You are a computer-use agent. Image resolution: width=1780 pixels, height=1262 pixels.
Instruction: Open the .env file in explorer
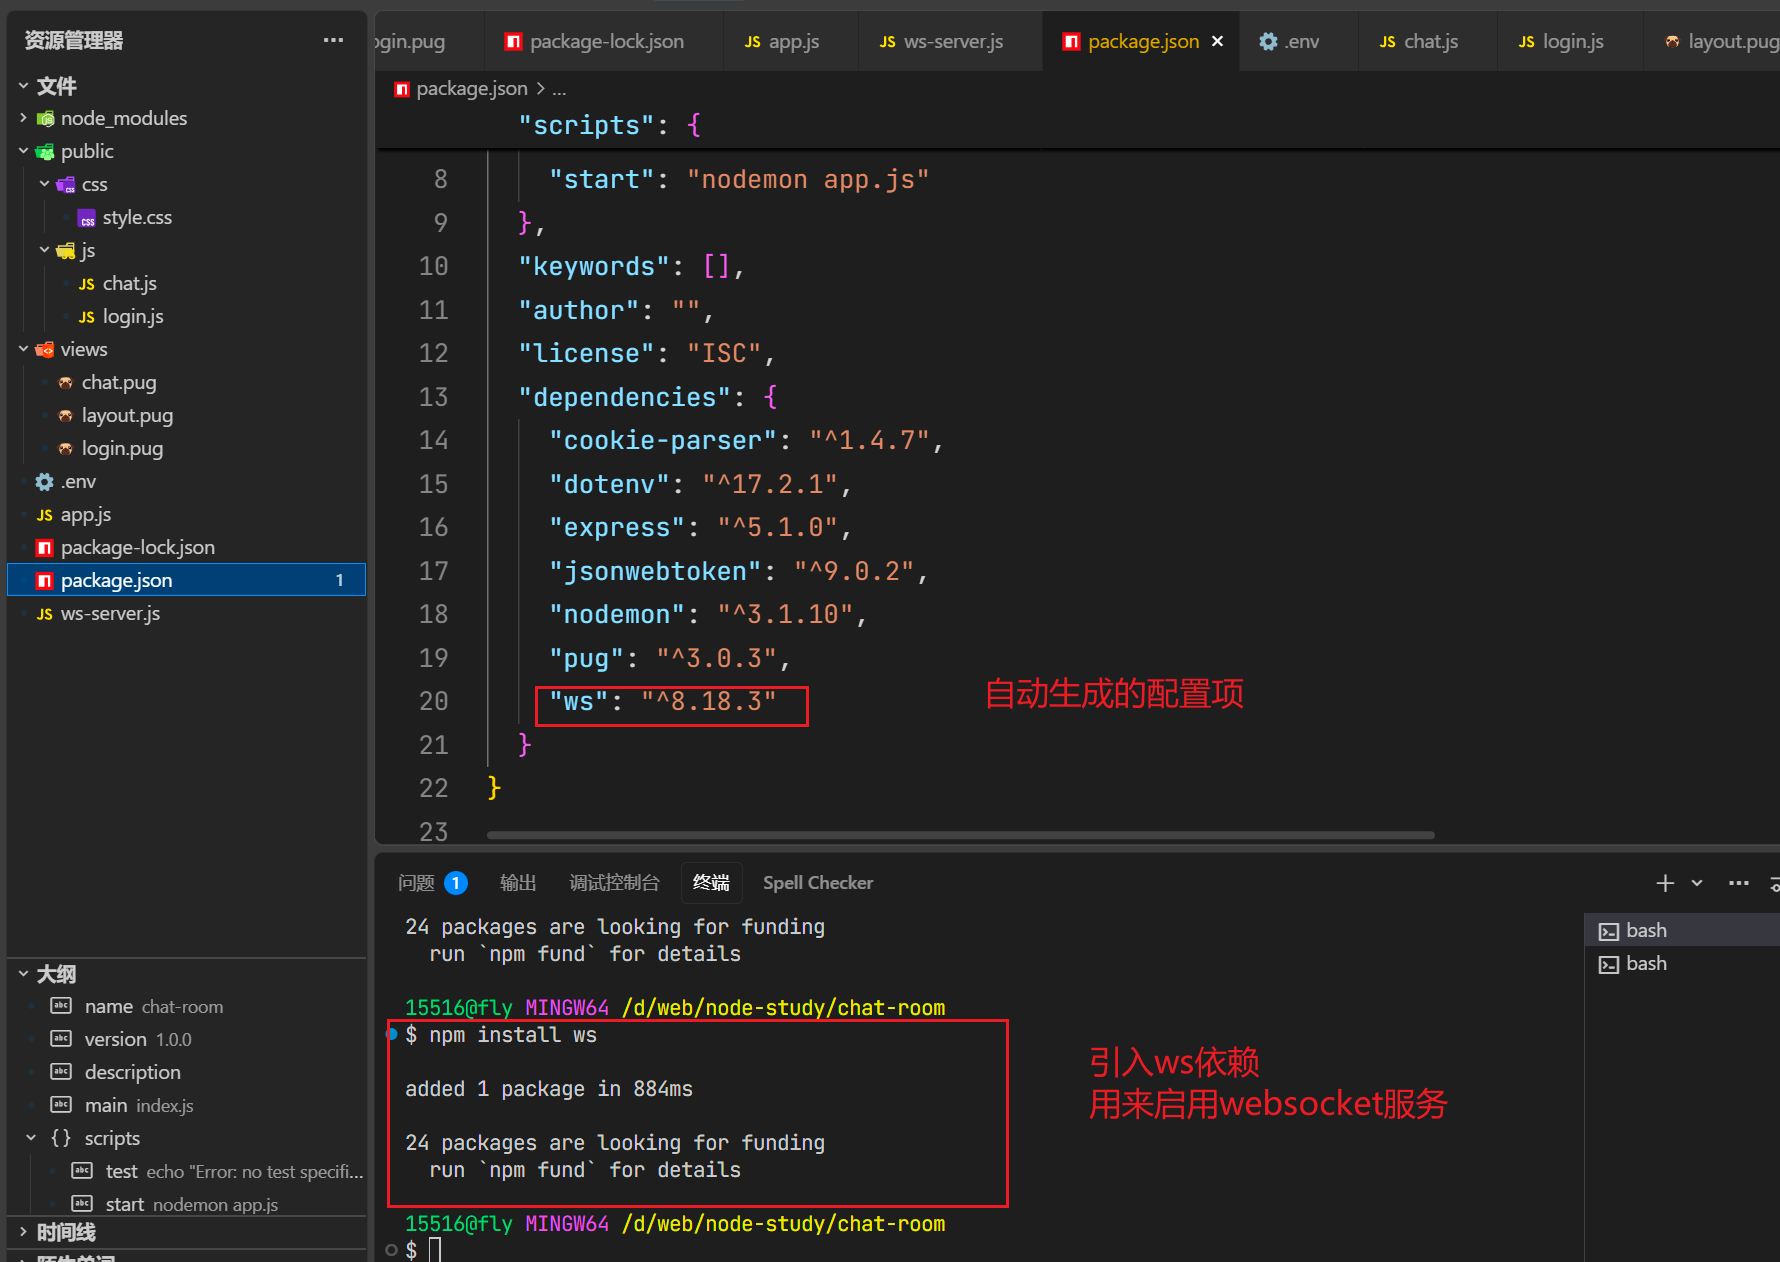78,481
